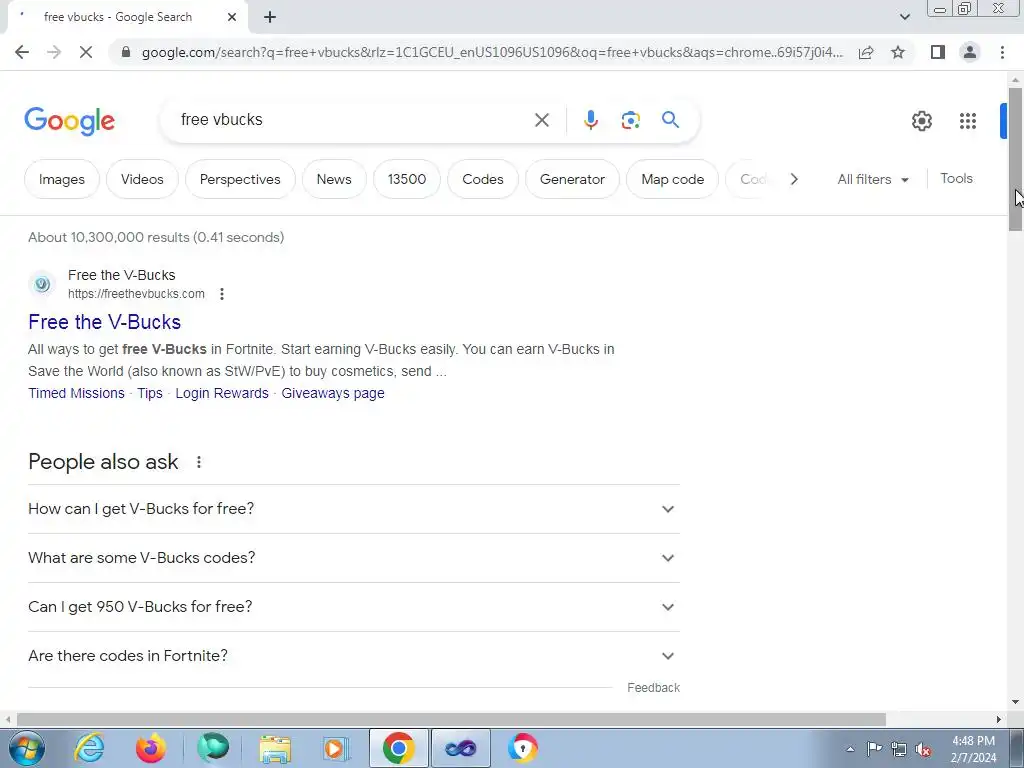Click muted volume icon in tray
This screenshot has width=1024, height=768.
(923, 750)
